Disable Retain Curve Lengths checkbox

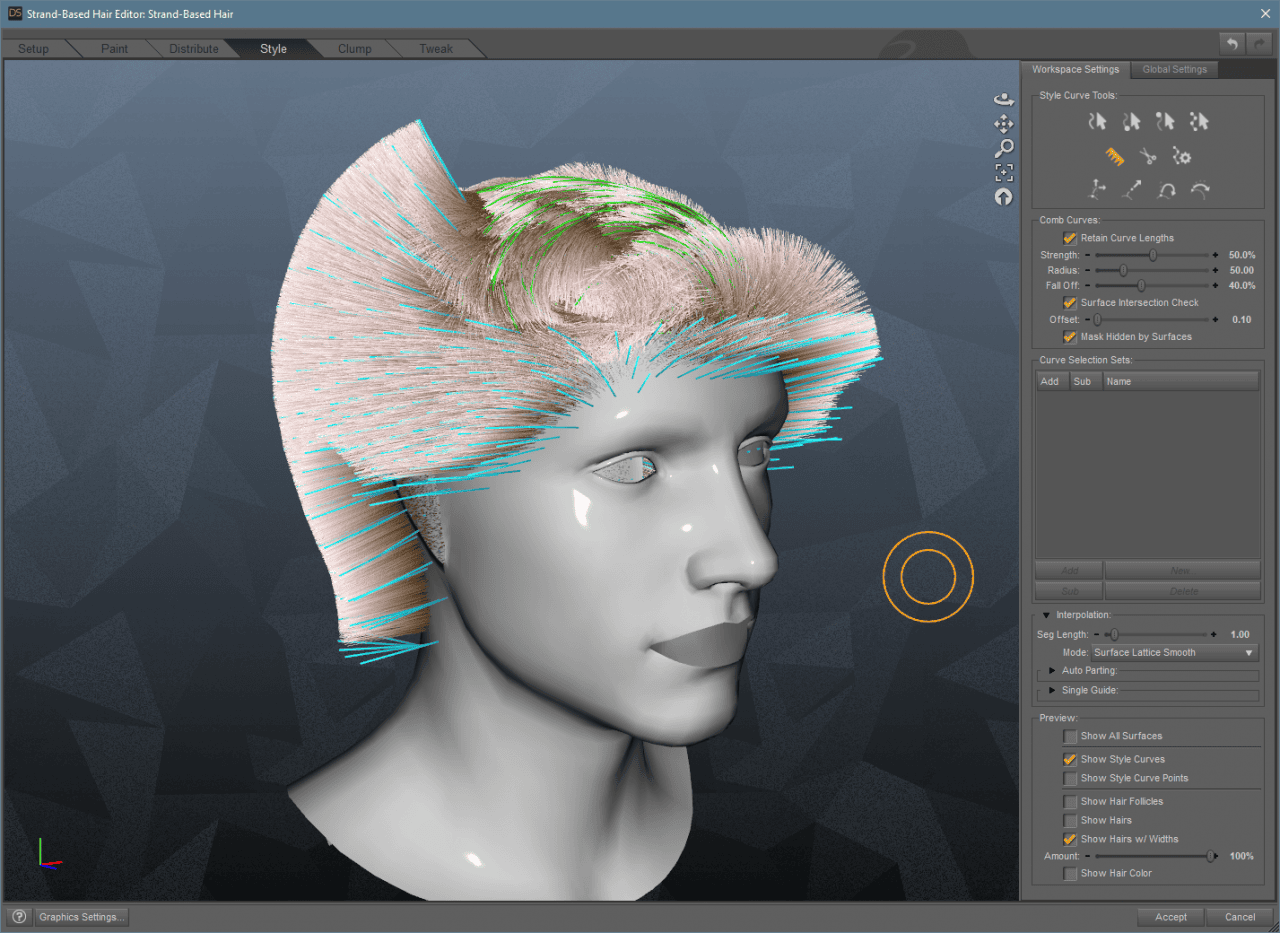coord(1070,238)
